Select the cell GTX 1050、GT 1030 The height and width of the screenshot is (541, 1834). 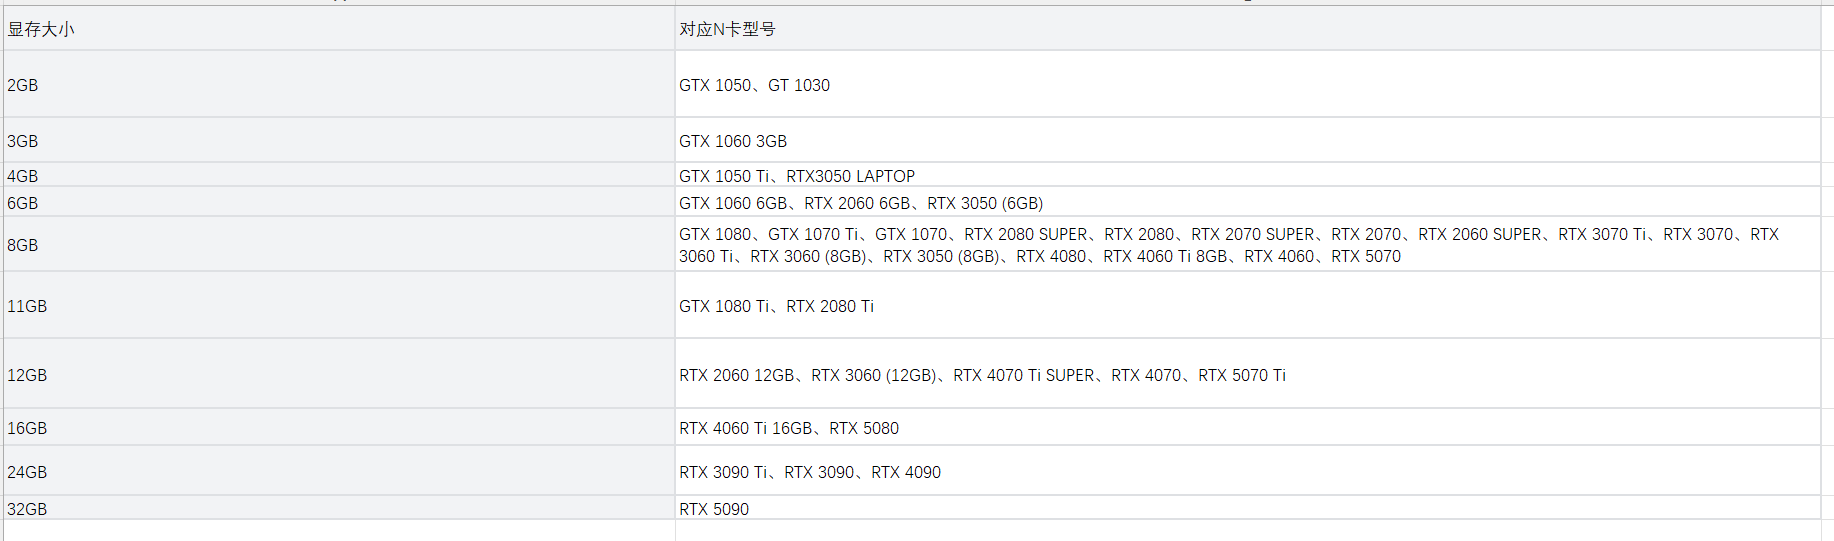point(1248,84)
